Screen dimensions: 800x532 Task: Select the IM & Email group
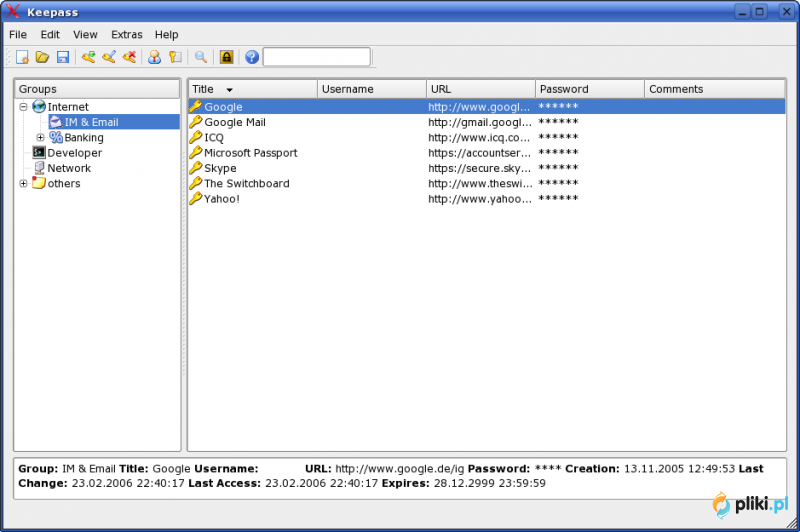[x=114, y=122]
